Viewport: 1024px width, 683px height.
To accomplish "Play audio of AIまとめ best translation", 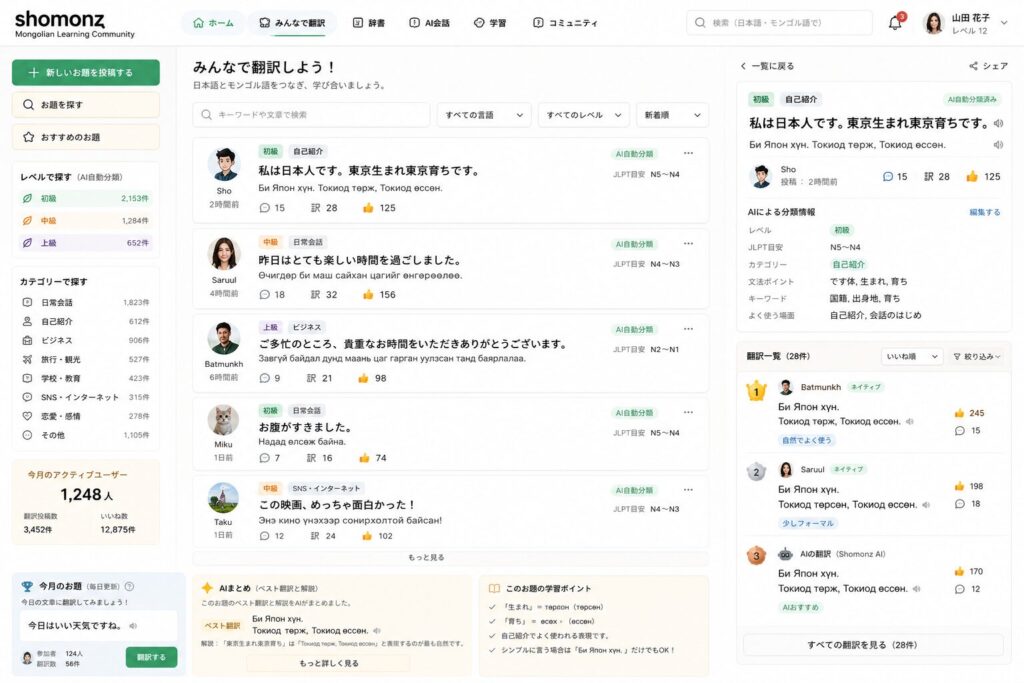I will (377, 631).
